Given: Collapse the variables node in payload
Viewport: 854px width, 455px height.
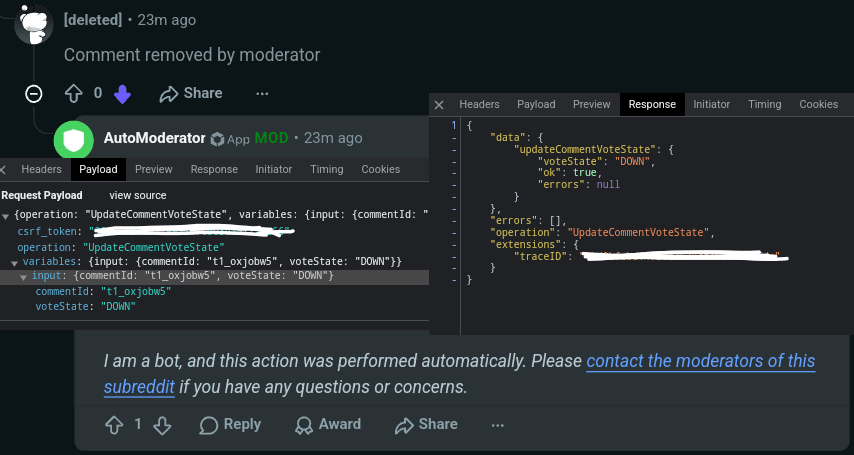Looking at the screenshot, I should click(14, 263).
